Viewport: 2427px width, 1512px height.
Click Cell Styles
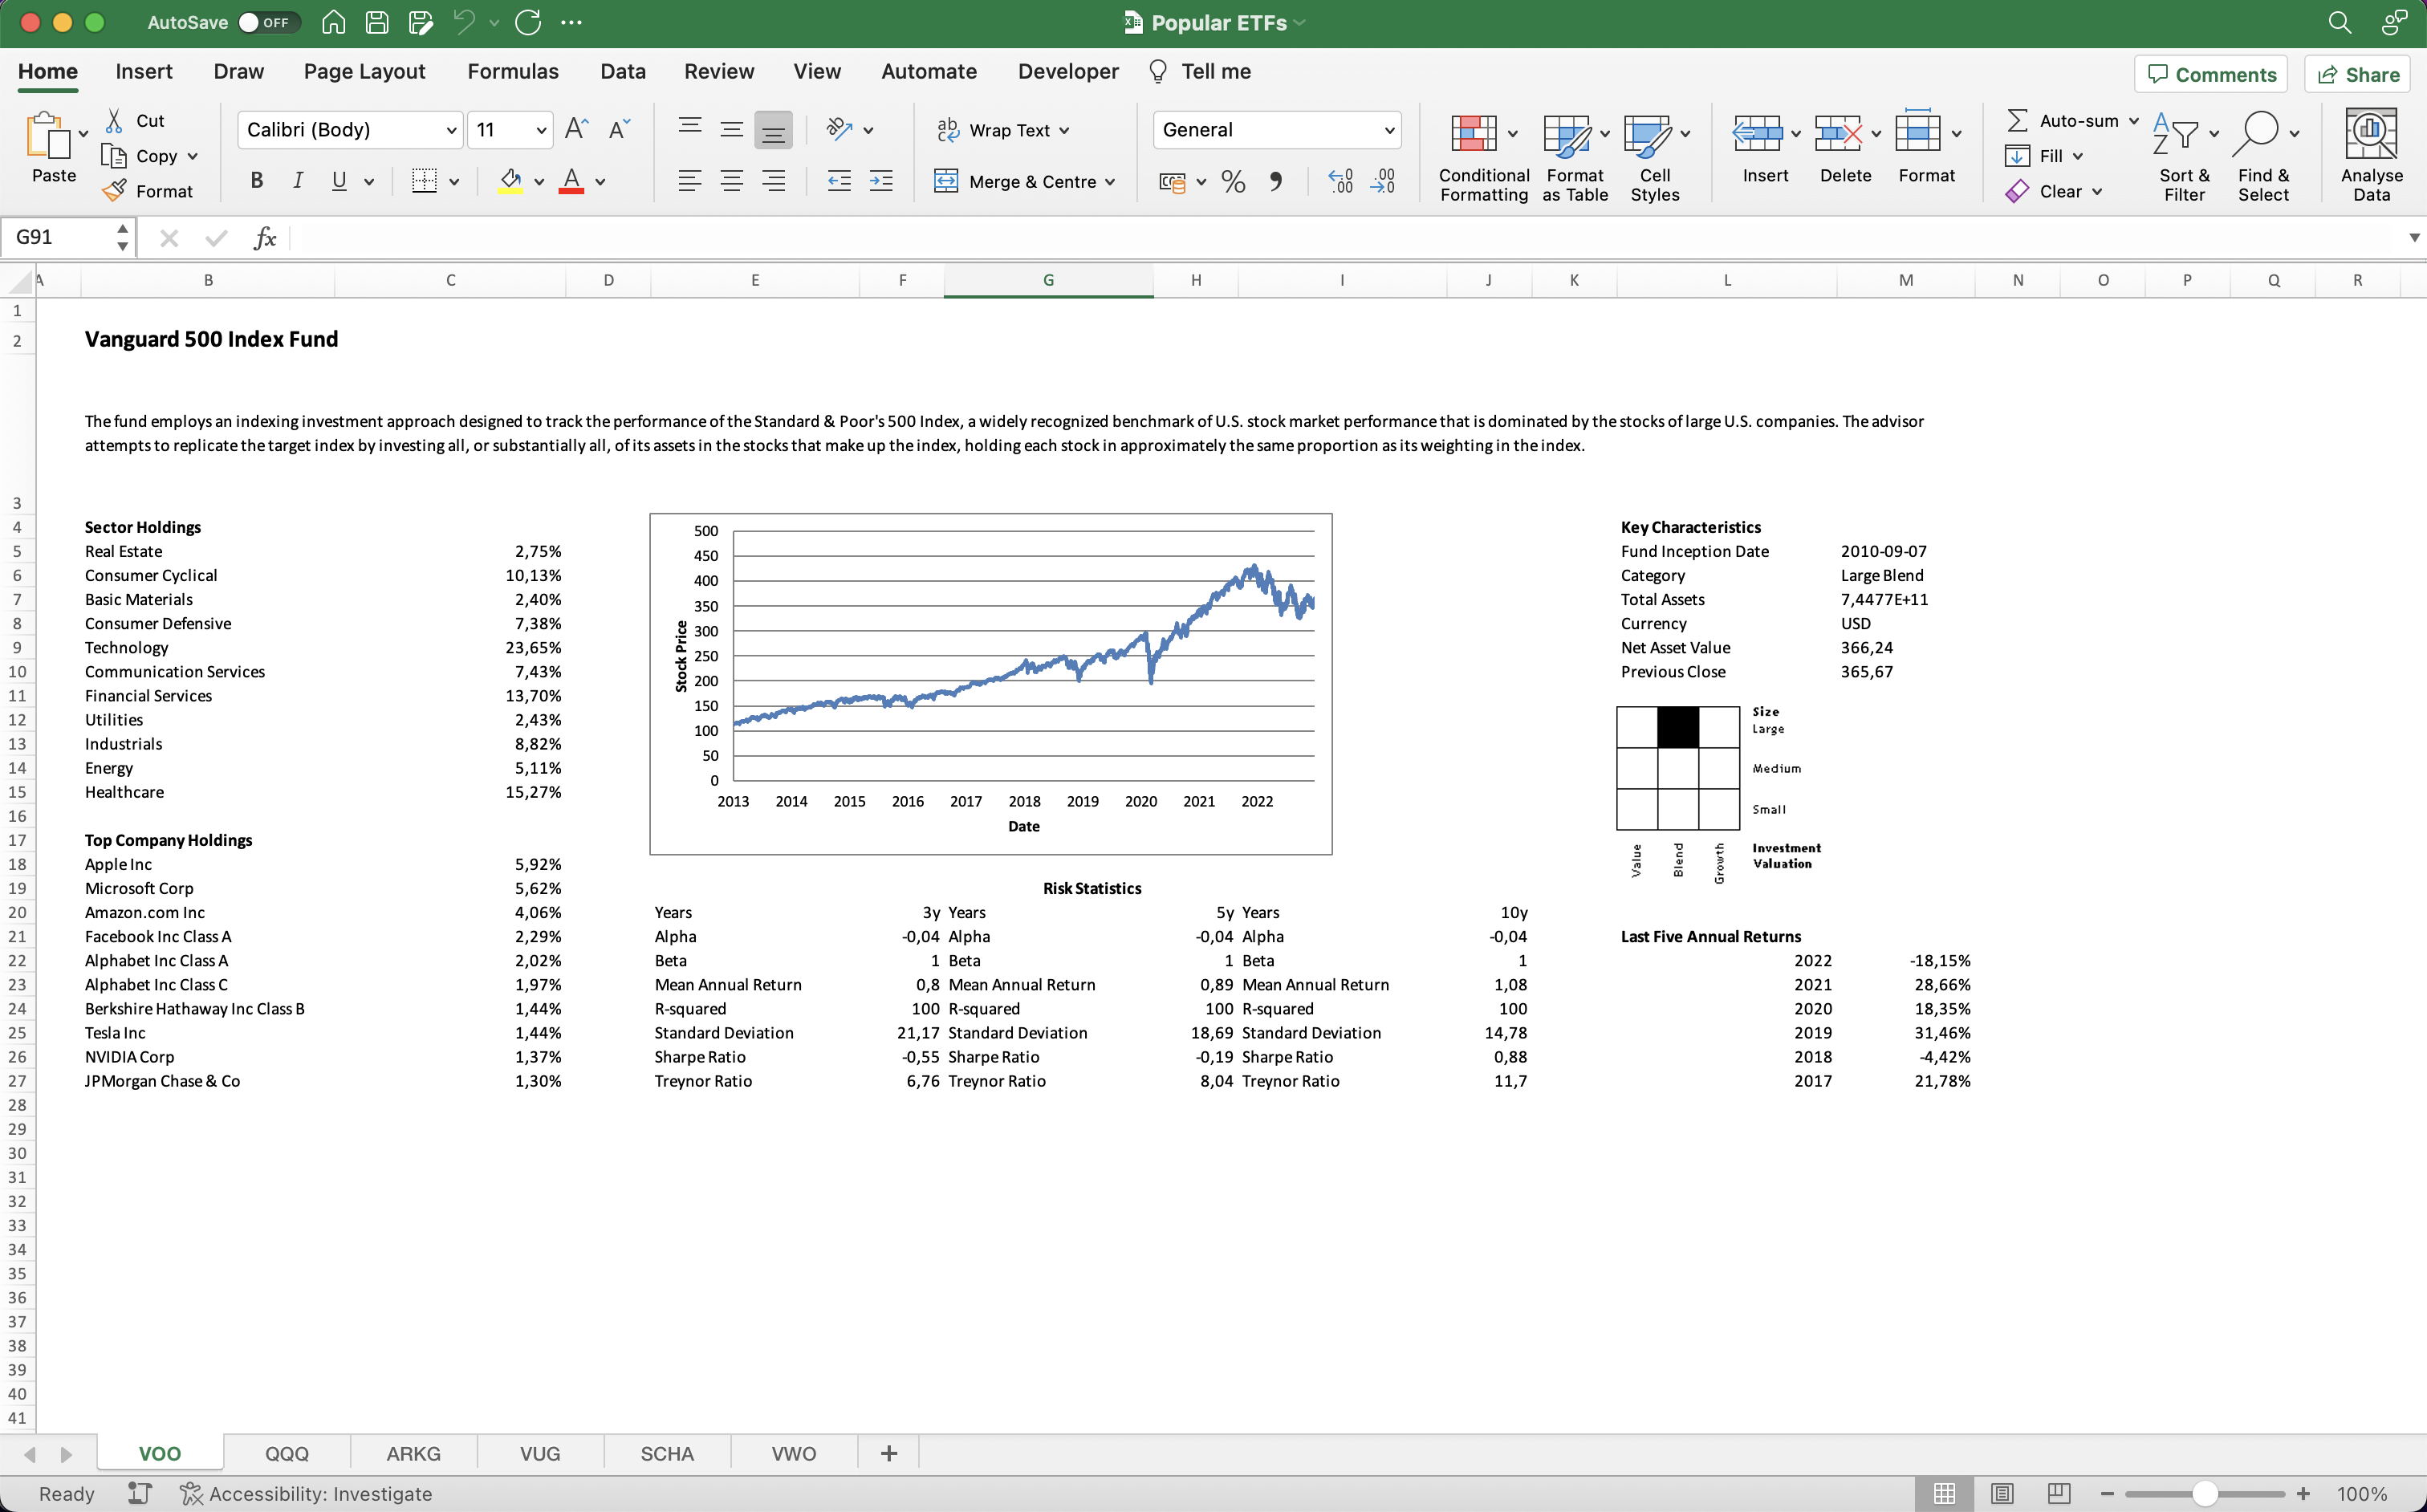pyautogui.click(x=1654, y=156)
